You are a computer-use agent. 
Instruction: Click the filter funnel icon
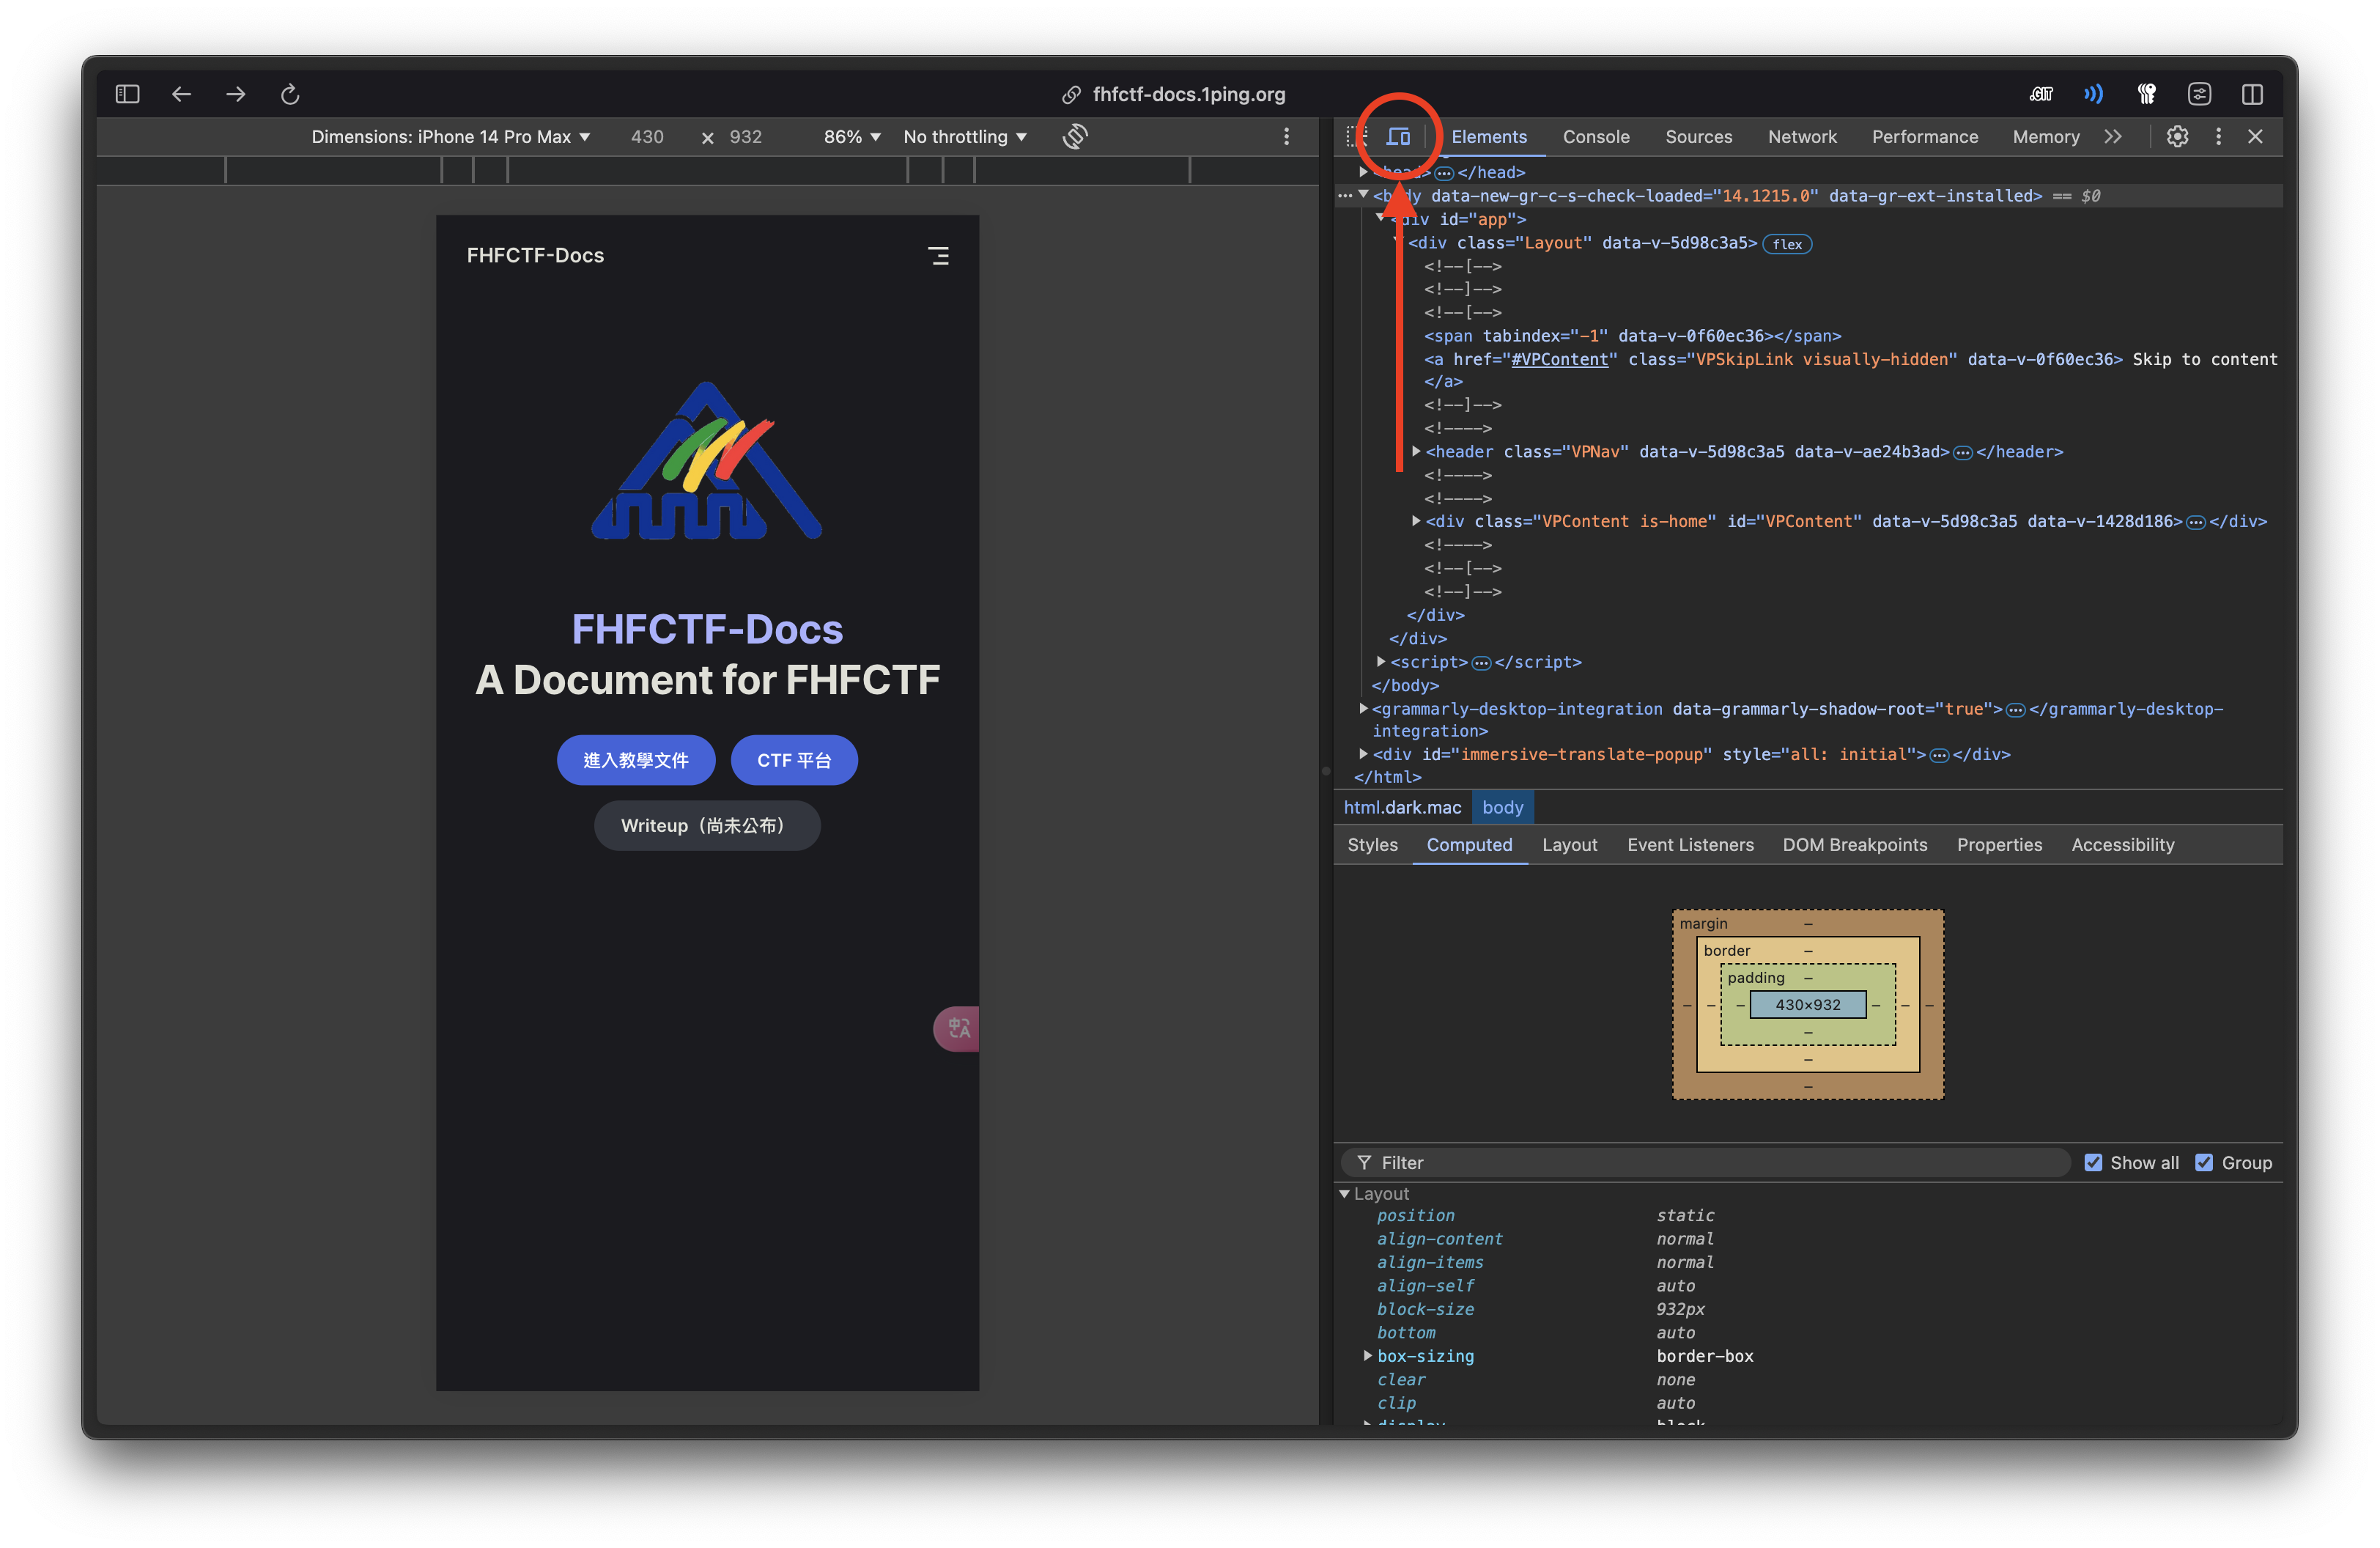pyautogui.click(x=1364, y=1163)
